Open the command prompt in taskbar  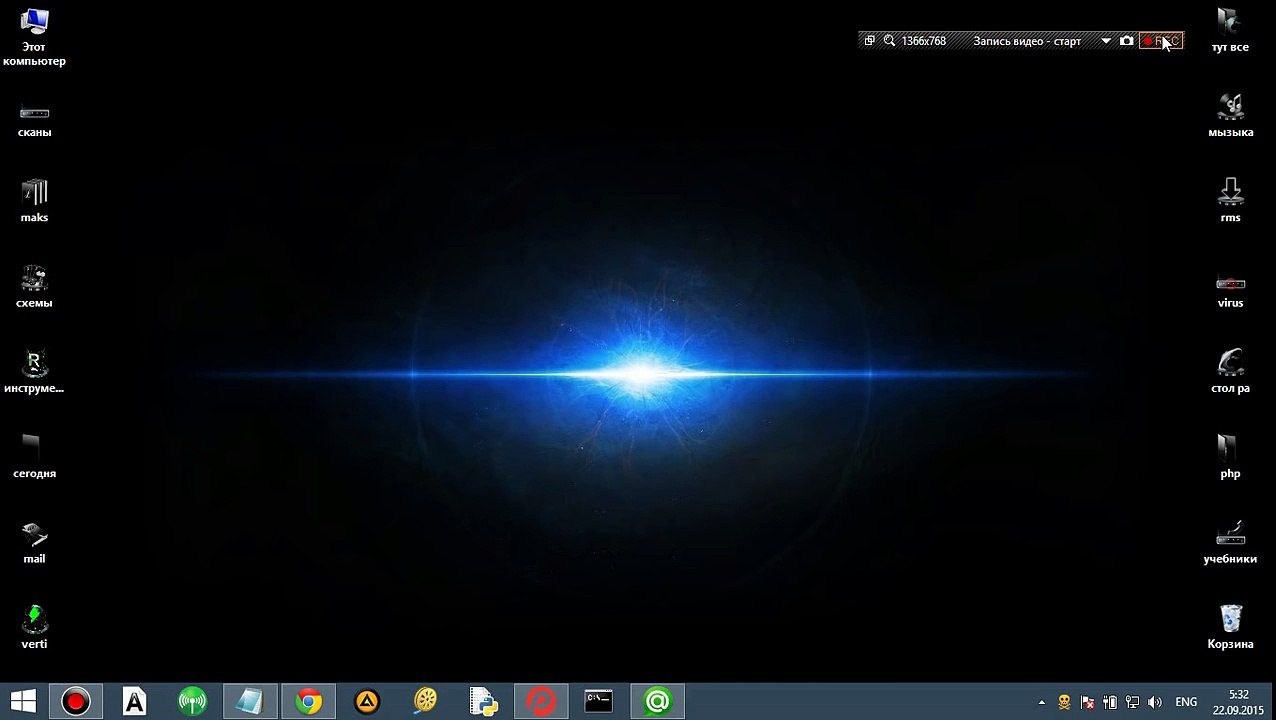coord(599,702)
